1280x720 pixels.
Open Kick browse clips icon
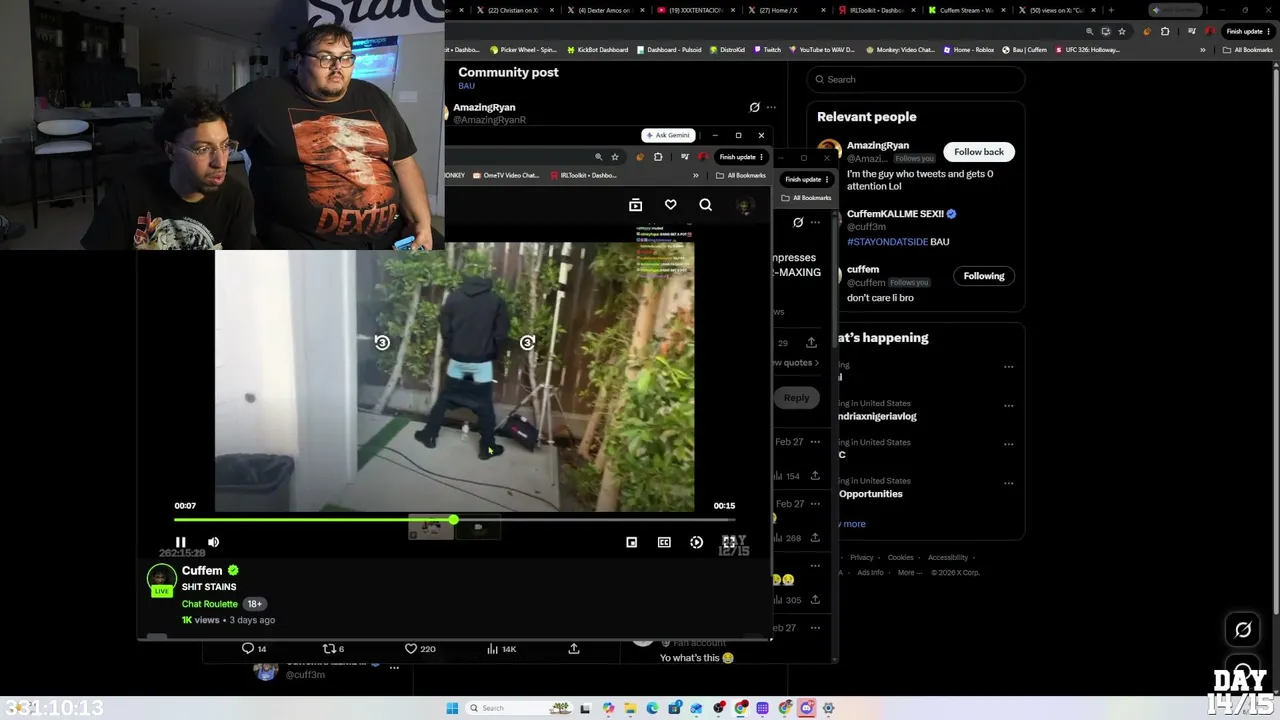coord(635,205)
